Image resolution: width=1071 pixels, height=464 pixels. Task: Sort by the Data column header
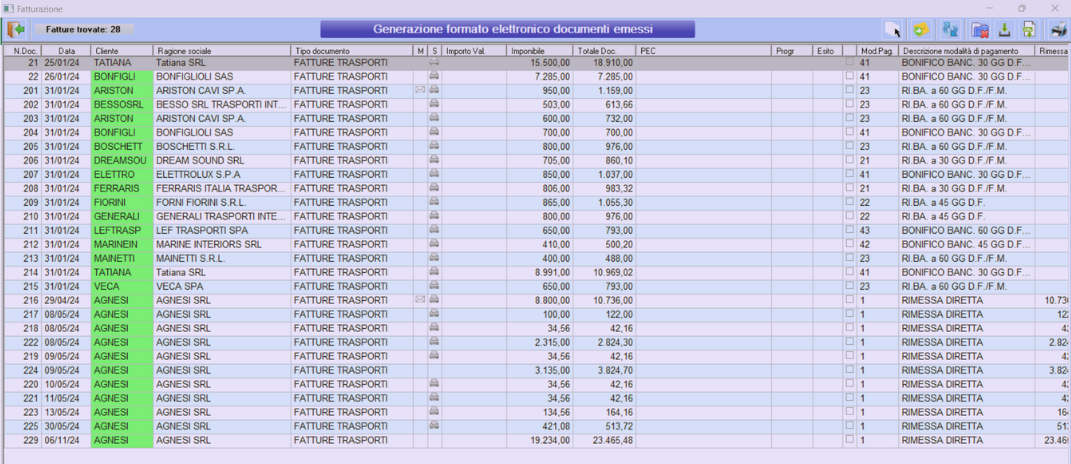click(66, 50)
